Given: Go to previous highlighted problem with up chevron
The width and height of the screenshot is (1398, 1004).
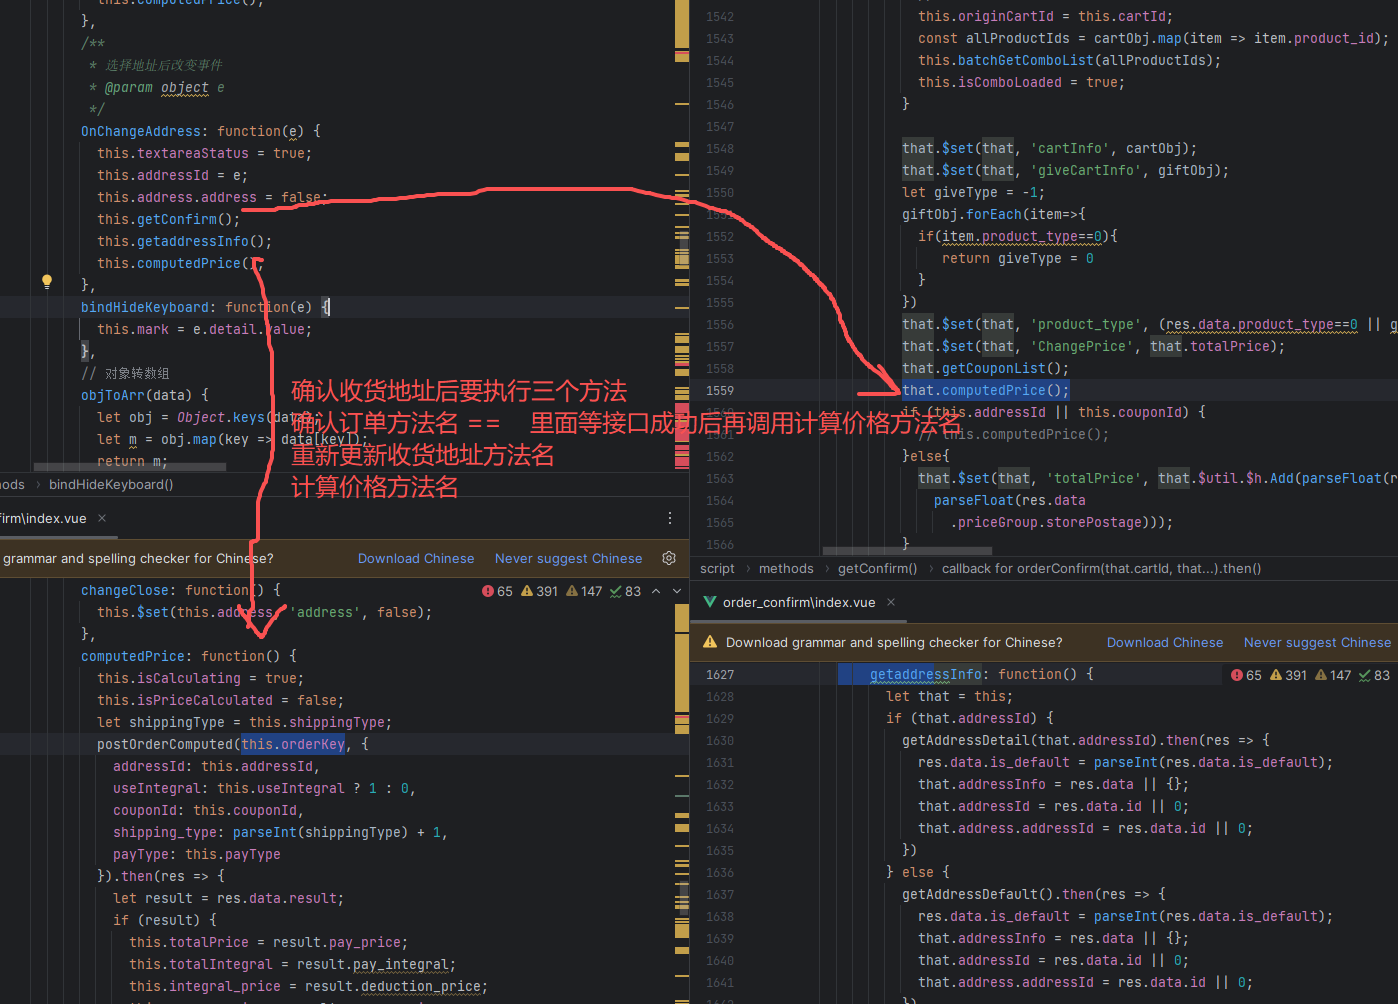Looking at the screenshot, I should click(656, 591).
